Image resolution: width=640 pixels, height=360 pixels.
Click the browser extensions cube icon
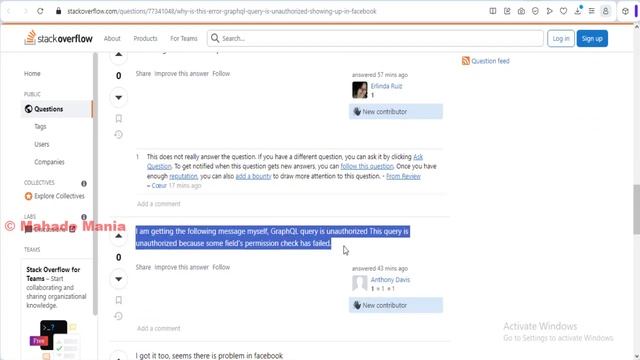pyautogui.click(x=625, y=11)
